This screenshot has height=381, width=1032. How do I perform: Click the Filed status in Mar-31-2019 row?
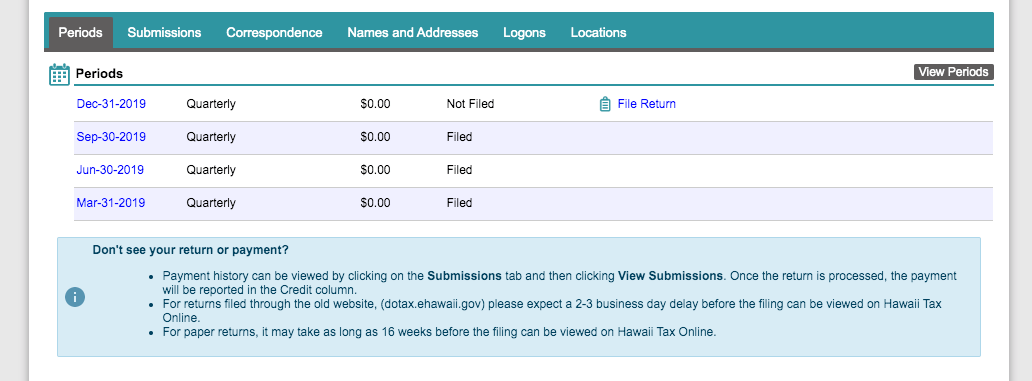coord(459,203)
